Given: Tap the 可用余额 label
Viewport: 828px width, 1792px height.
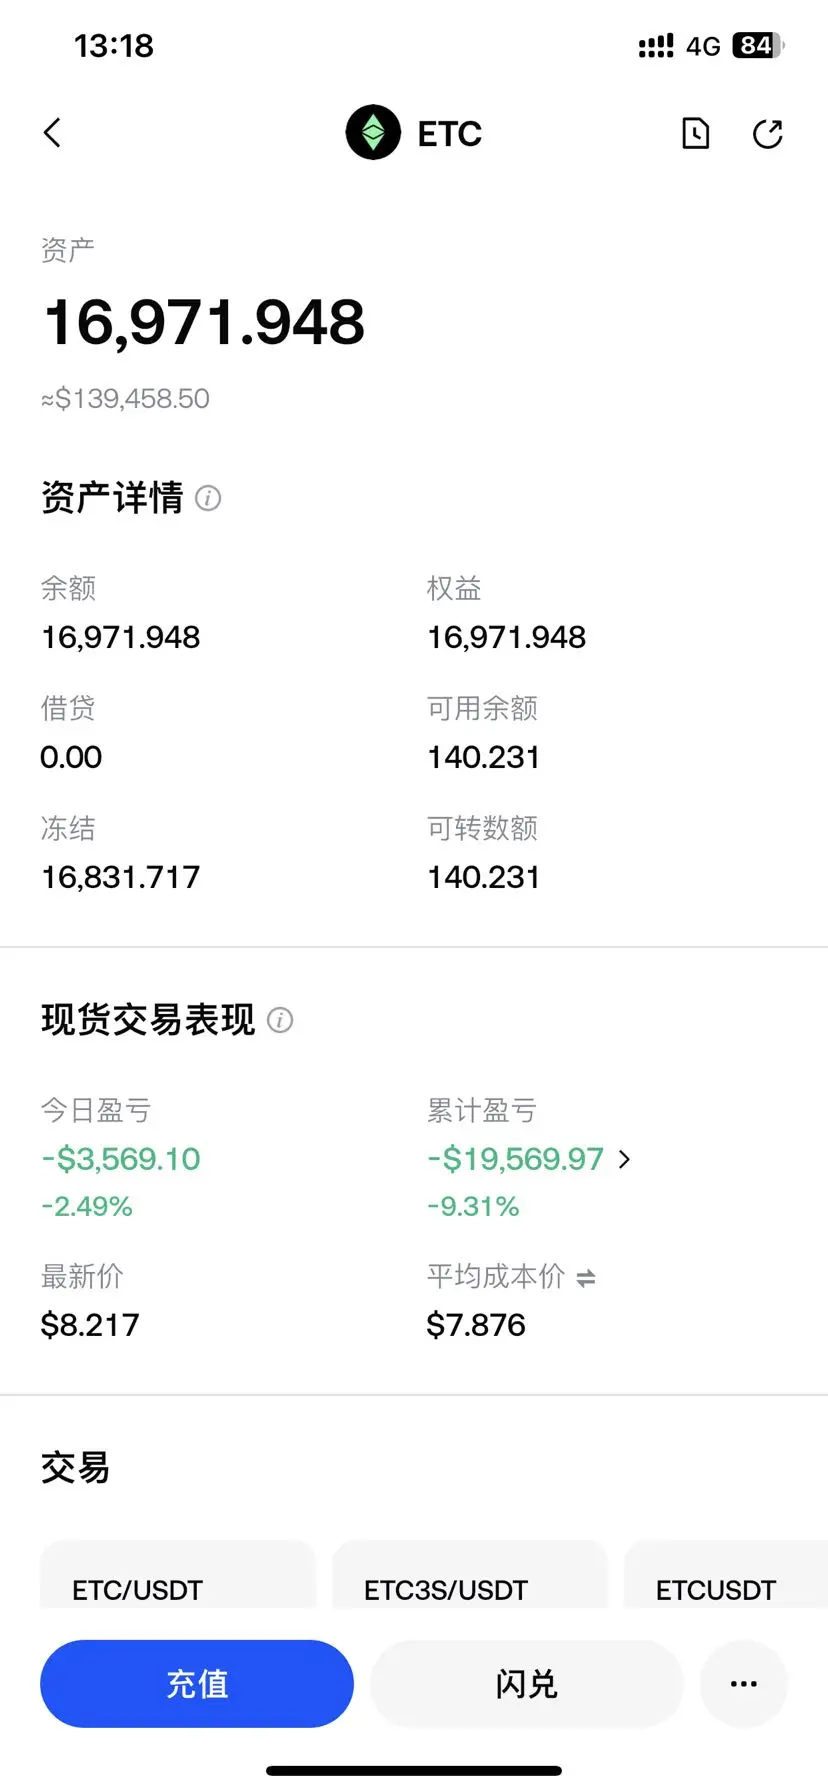Looking at the screenshot, I should tap(482, 708).
